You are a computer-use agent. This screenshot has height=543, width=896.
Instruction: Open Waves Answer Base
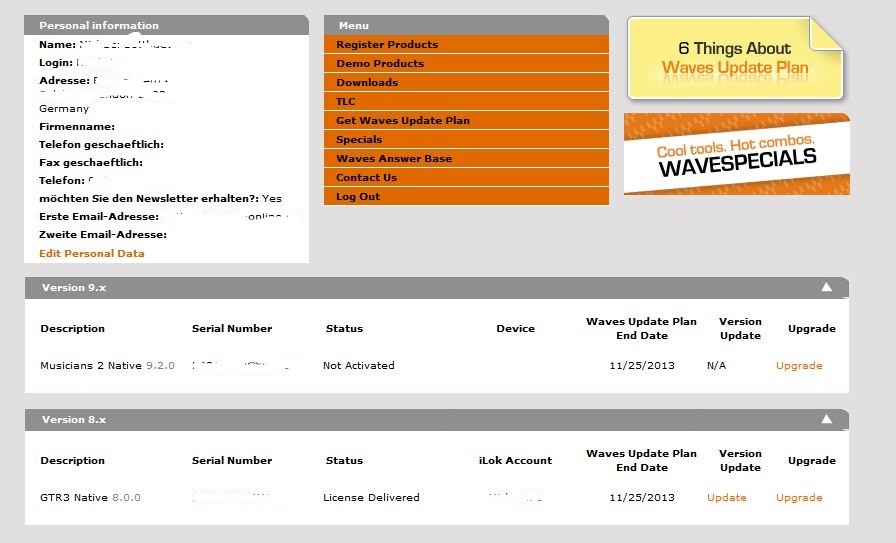[466, 158]
